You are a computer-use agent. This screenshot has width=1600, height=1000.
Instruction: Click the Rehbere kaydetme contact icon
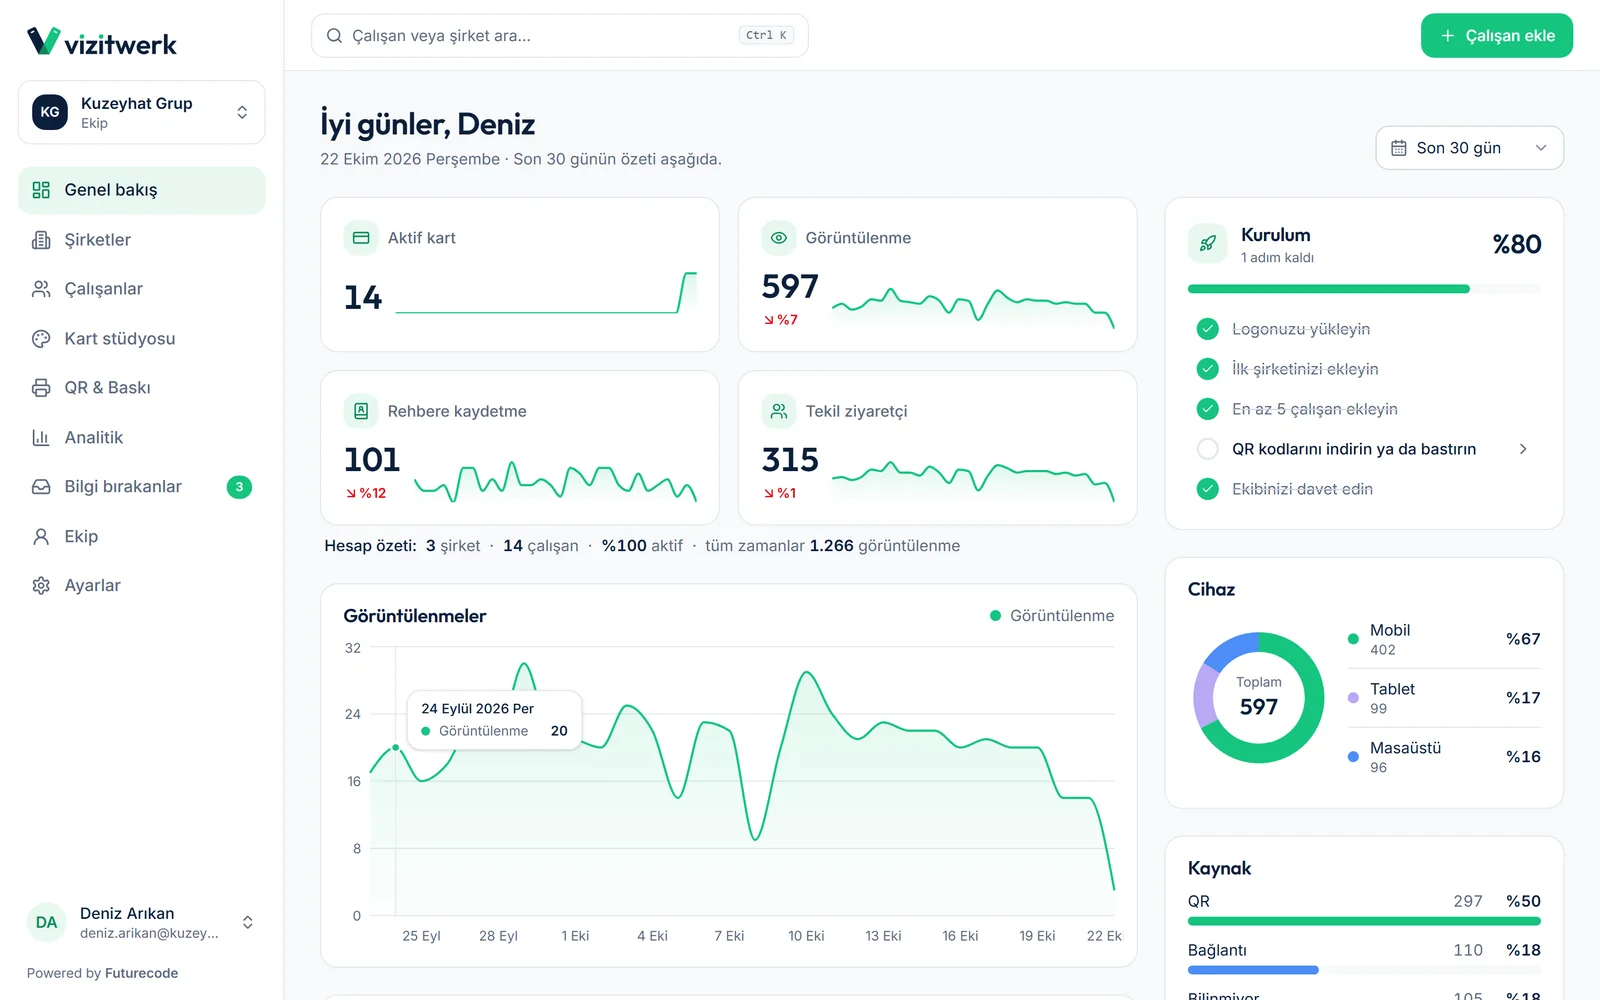[361, 411]
